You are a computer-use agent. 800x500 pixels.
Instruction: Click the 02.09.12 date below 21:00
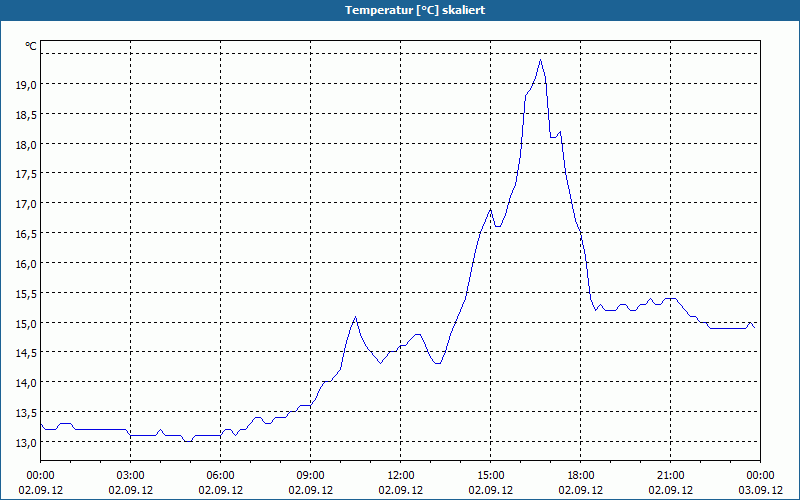(x=670, y=490)
